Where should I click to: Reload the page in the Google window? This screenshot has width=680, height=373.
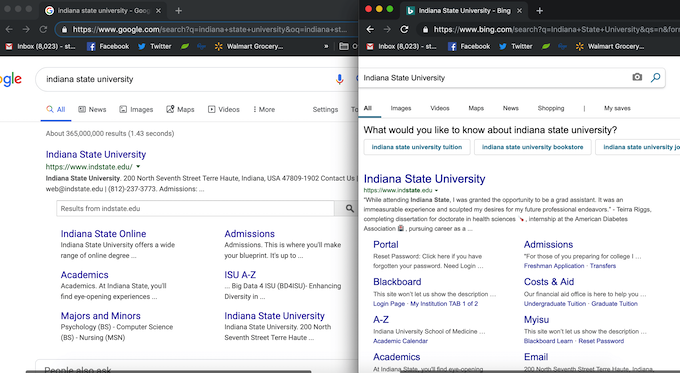pyautogui.click(x=43, y=29)
